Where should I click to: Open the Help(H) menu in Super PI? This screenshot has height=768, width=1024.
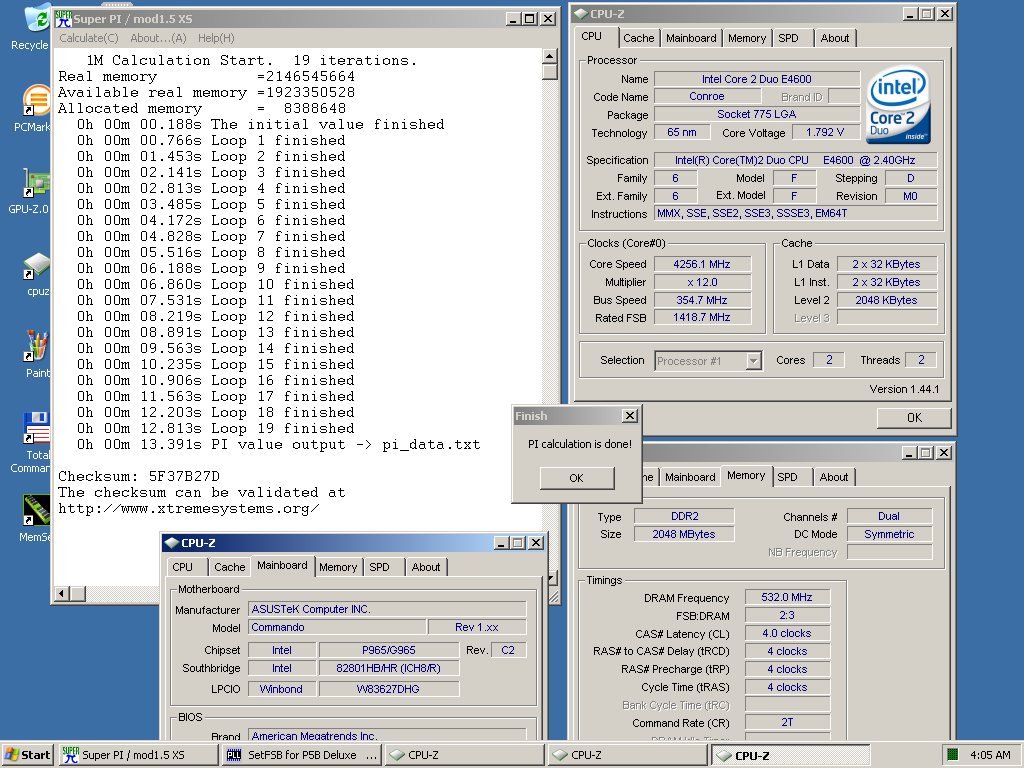(x=216, y=38)
